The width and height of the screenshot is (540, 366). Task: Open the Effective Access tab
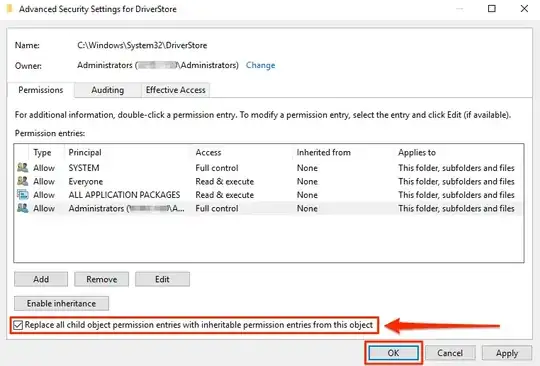point(175,90)
